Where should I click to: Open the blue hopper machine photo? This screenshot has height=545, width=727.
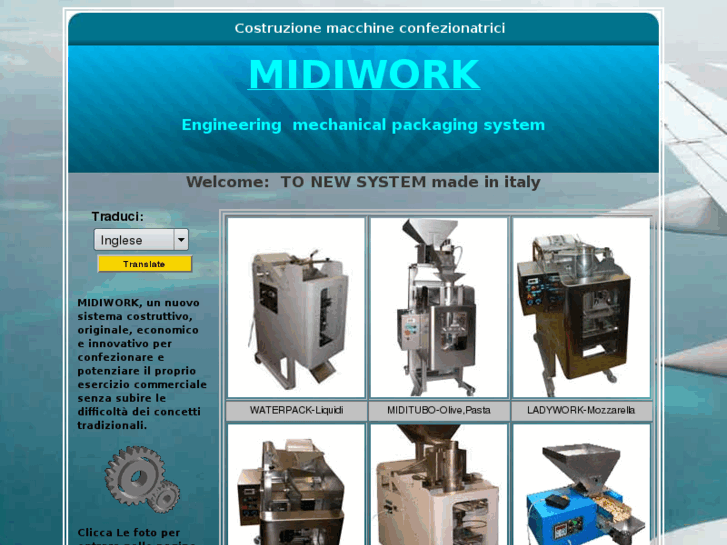(x=581, y=485)
